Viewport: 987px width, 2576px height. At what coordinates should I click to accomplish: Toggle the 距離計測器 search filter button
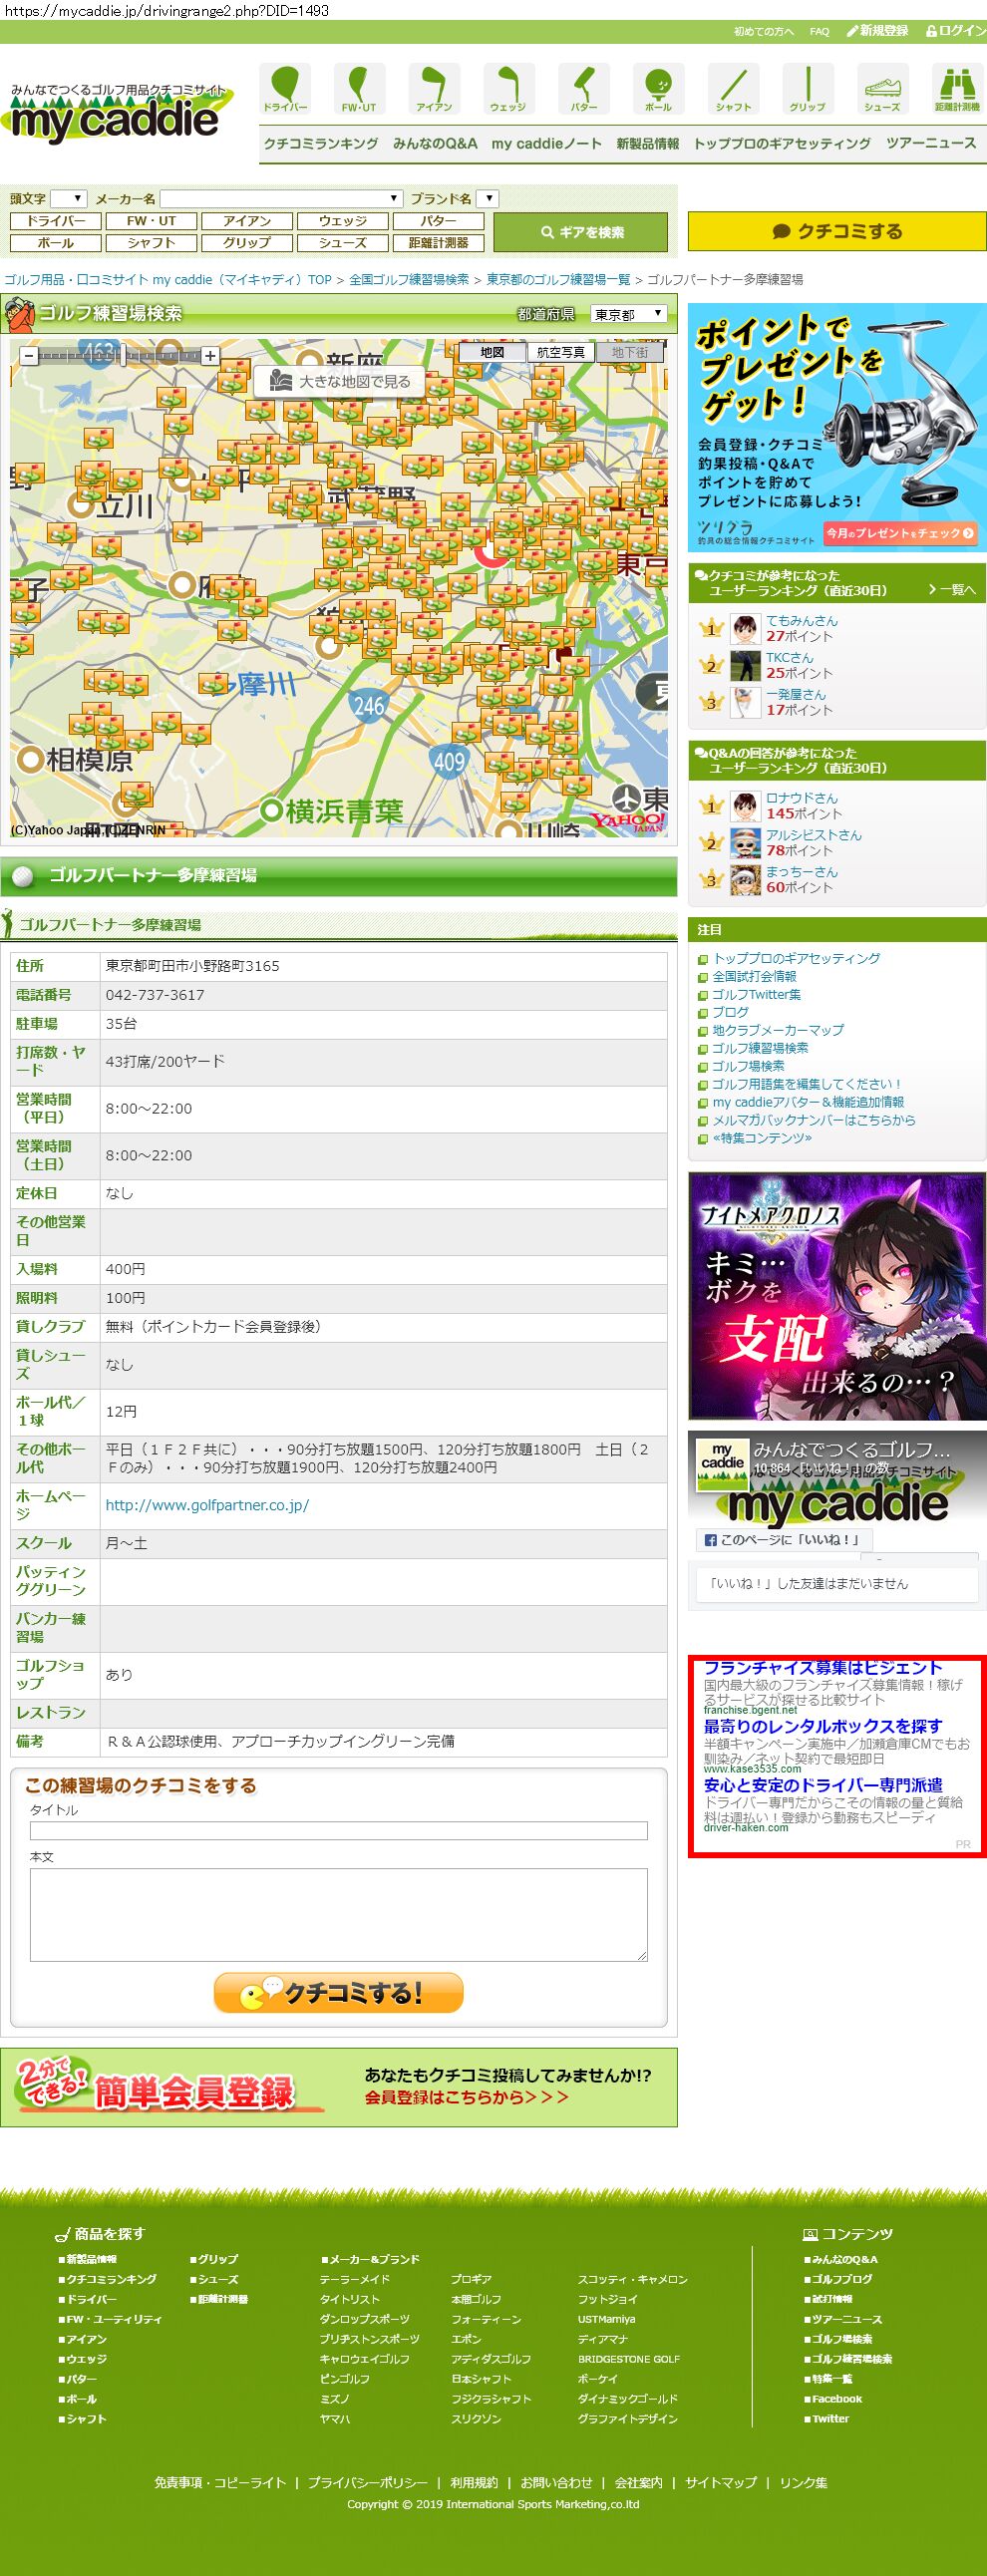(x=438, y=243)
